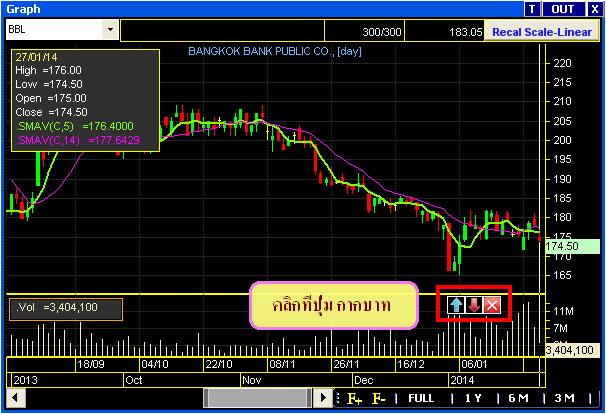This screenshot has width=606, height=414.
Task: Click the scrollbar right arrow
Action: [x=323, y=398]
